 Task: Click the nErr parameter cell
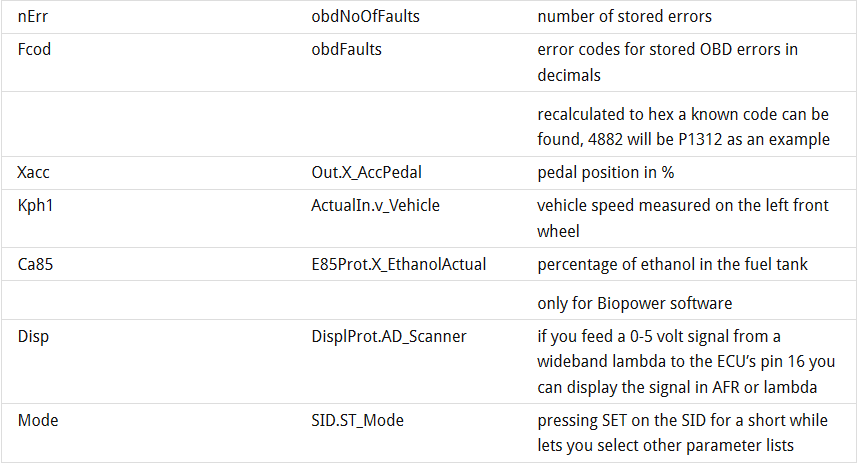34,17
